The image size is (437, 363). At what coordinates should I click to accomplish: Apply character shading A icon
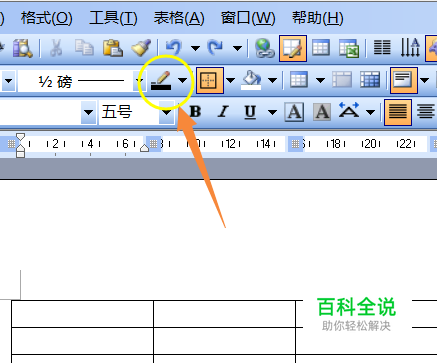coord(322,112)
